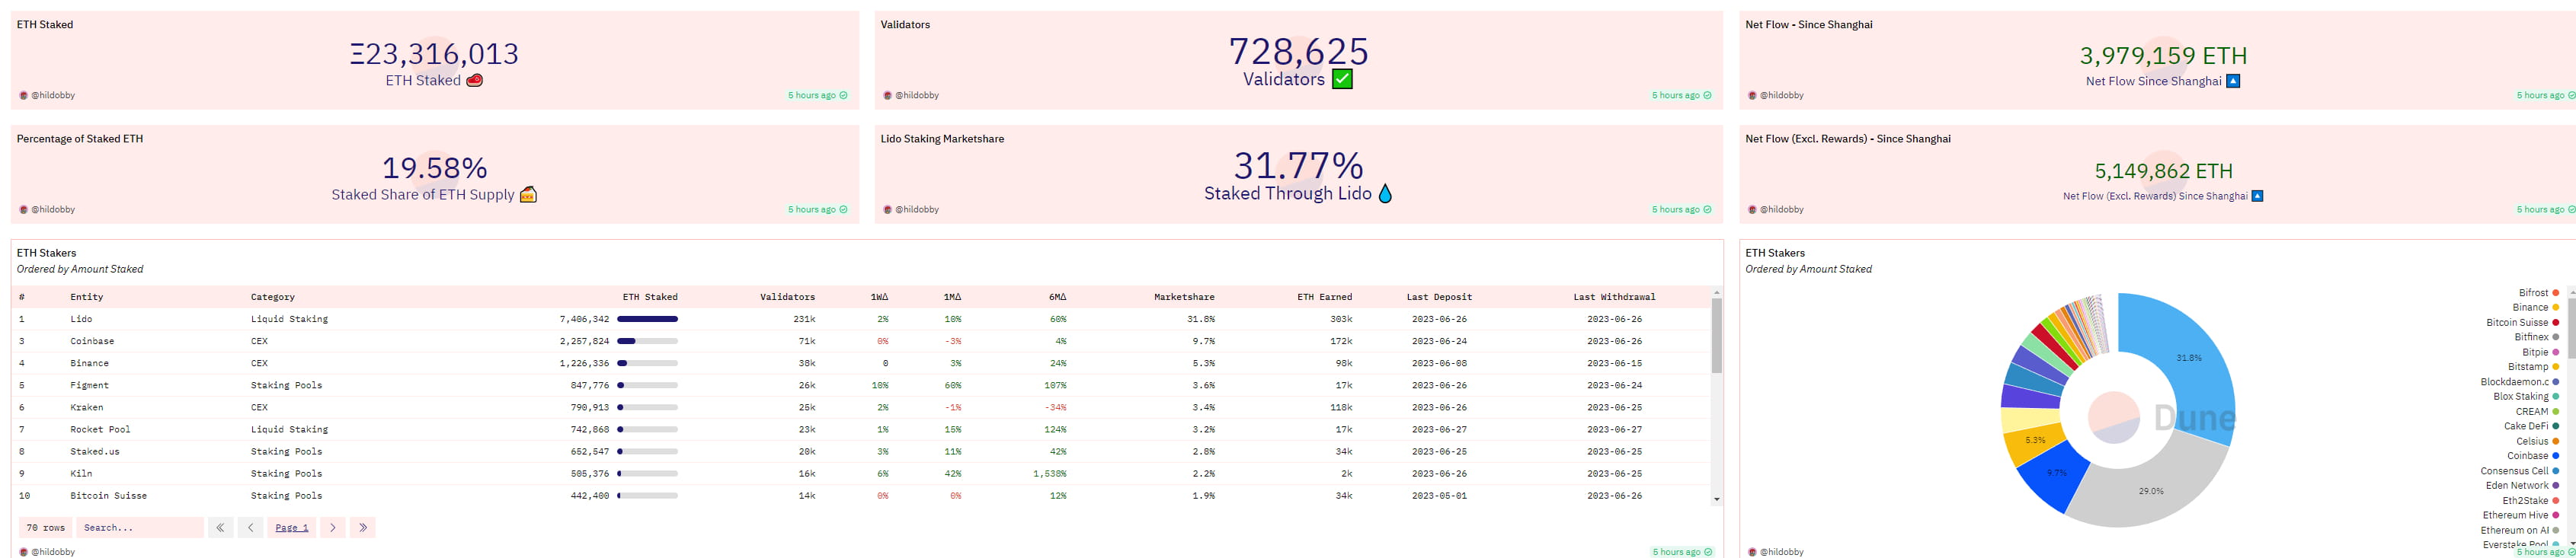Viewport: 2576px width, 558px height.
Task: Sort table by Category column
Action: pos(273,297)
